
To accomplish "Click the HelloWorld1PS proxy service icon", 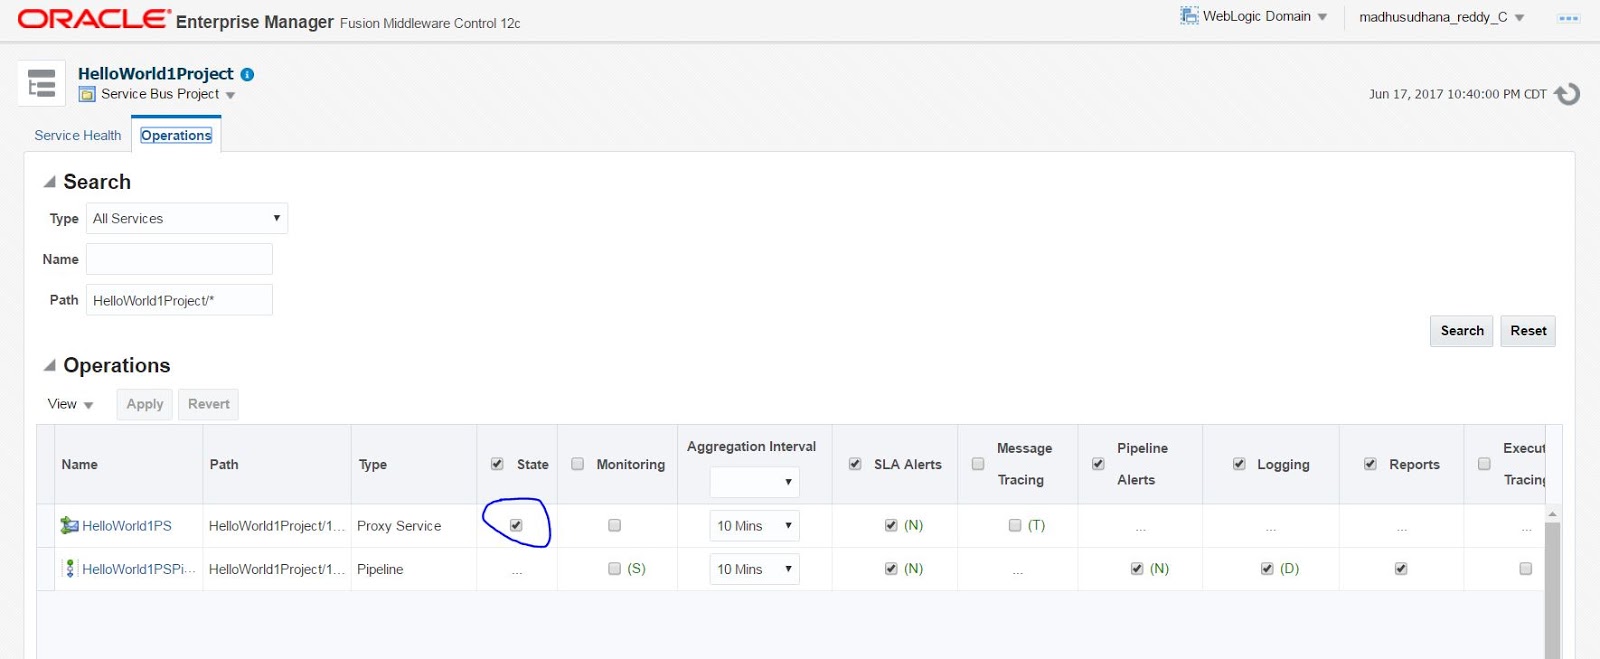I will tap(69, 525).
